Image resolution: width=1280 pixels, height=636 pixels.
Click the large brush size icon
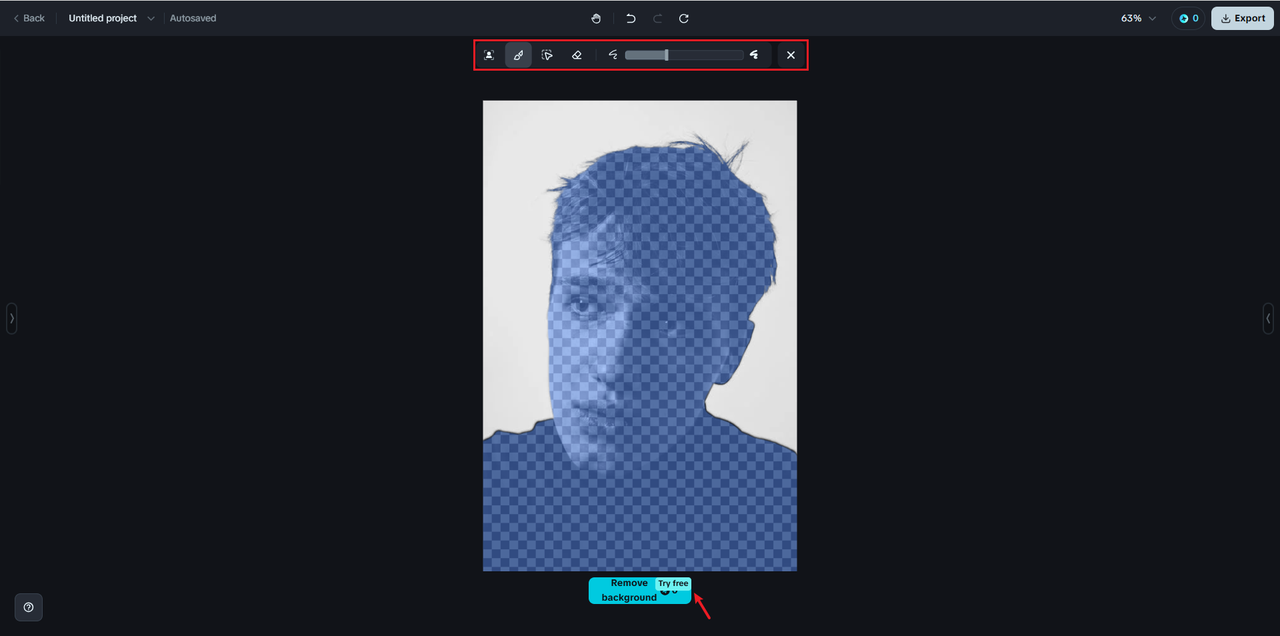[x=753, y=55]
